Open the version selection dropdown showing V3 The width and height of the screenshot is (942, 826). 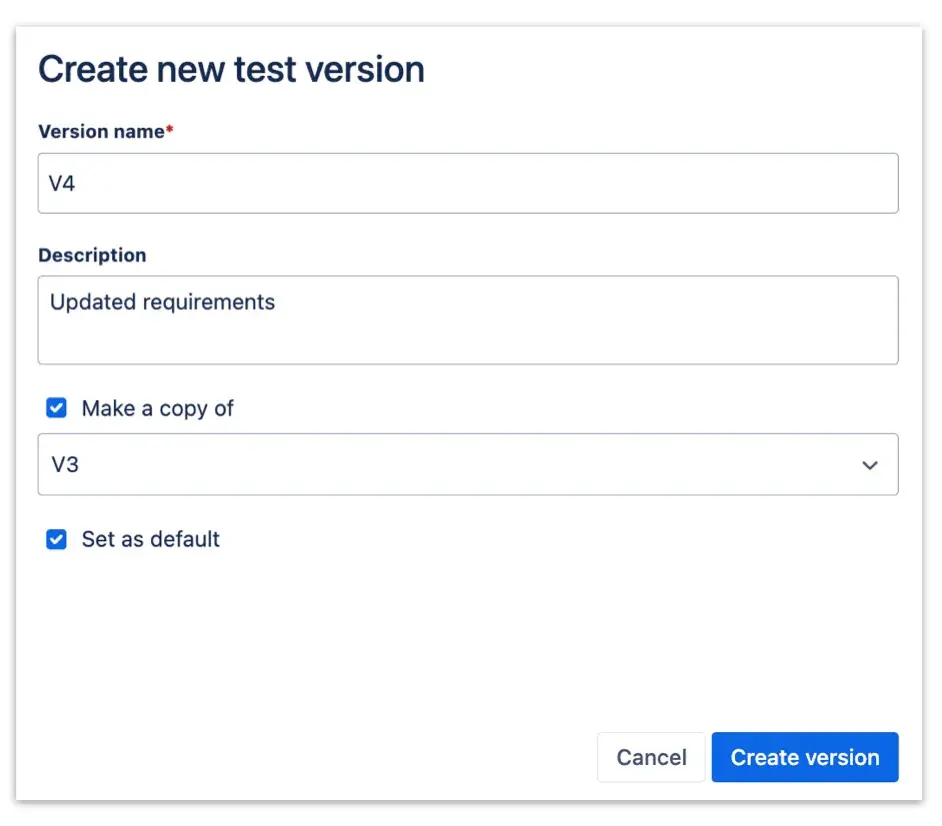[468, 464]
